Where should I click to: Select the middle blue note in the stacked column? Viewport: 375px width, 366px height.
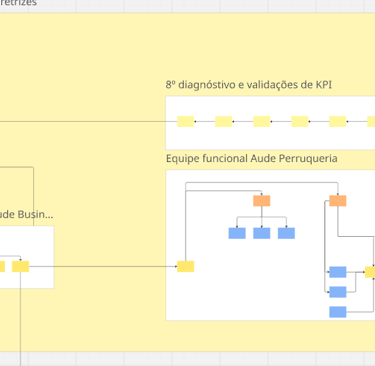point(338,292)
